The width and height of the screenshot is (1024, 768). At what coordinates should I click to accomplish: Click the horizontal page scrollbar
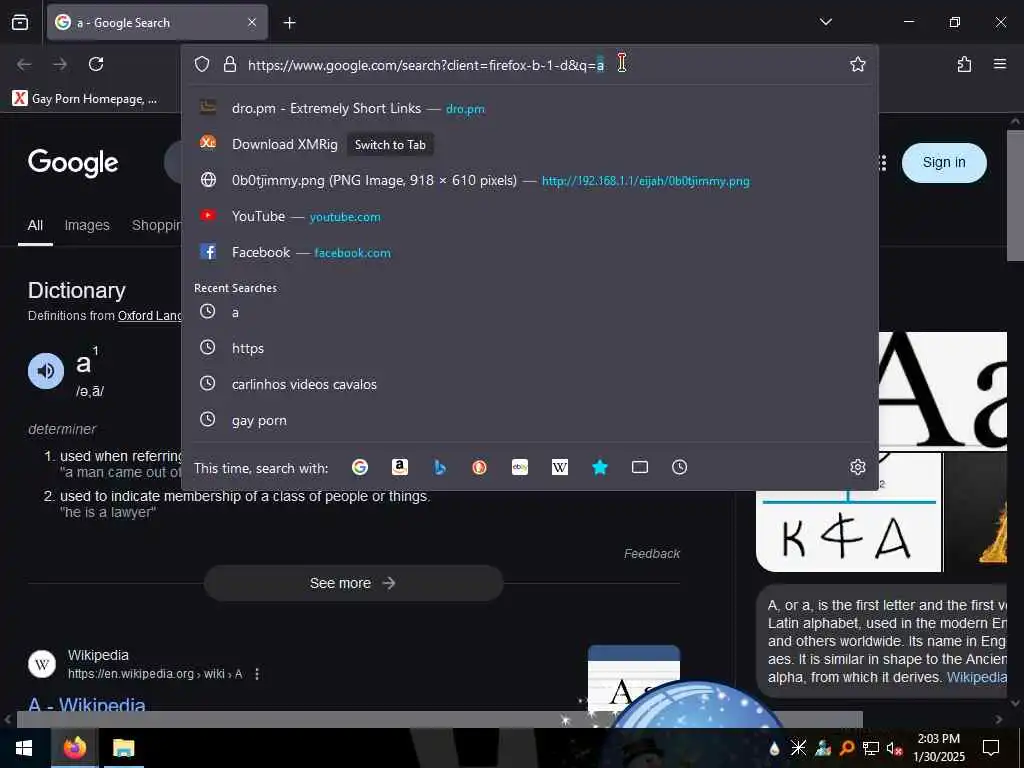click(440, 720)
